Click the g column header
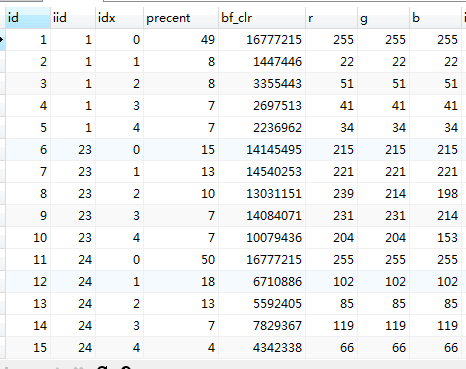Viewport: 466px width, 369px height. (383, 18)
